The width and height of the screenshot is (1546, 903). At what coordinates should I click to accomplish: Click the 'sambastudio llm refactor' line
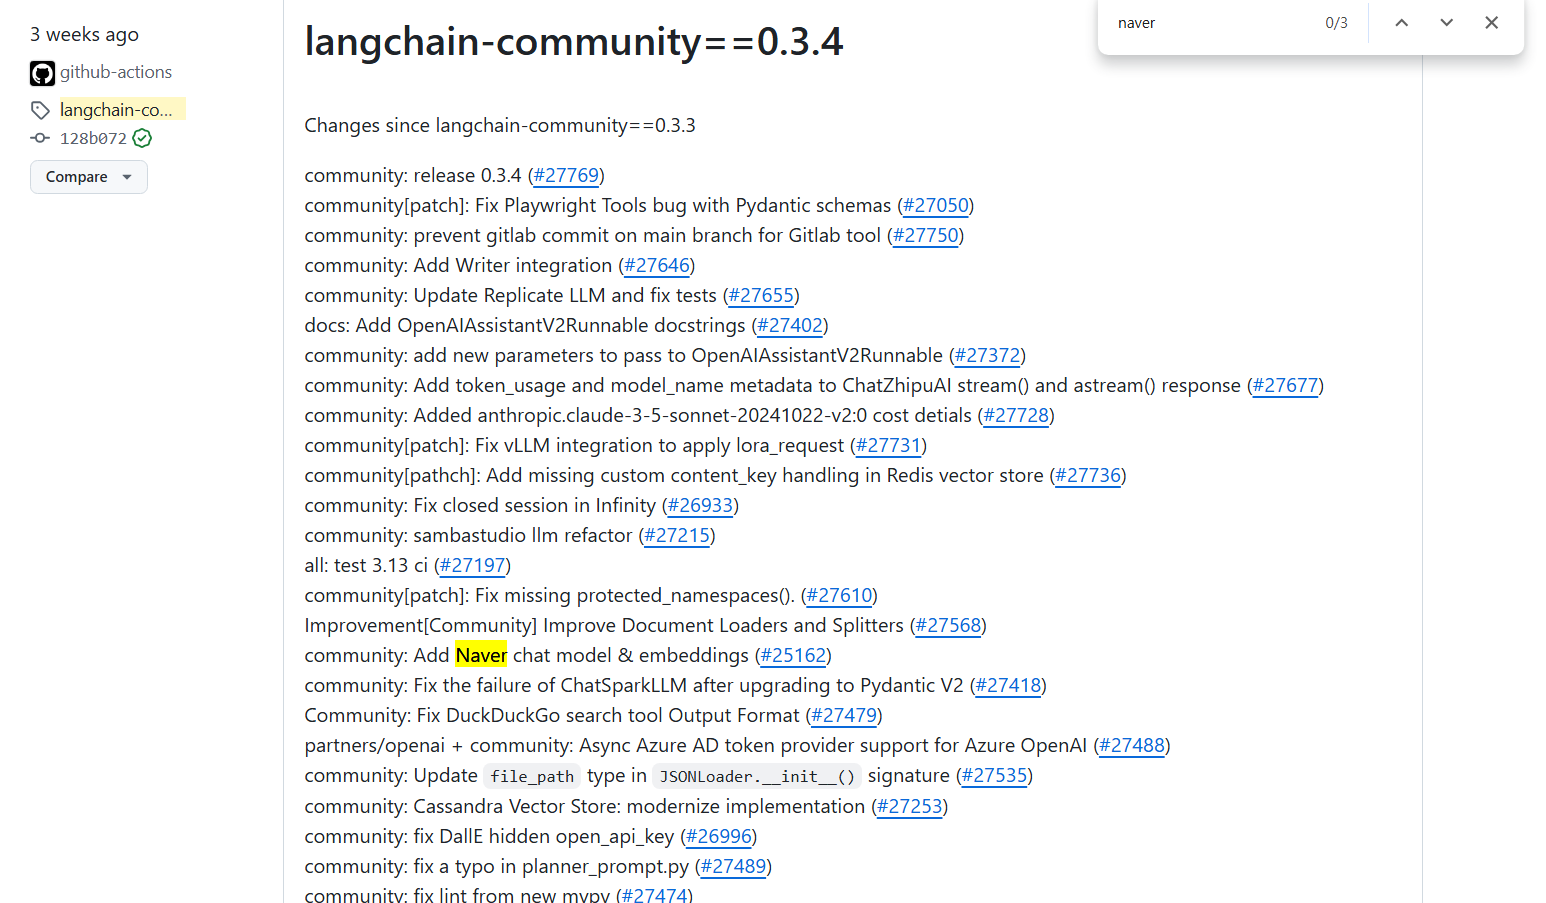[510, 536]
